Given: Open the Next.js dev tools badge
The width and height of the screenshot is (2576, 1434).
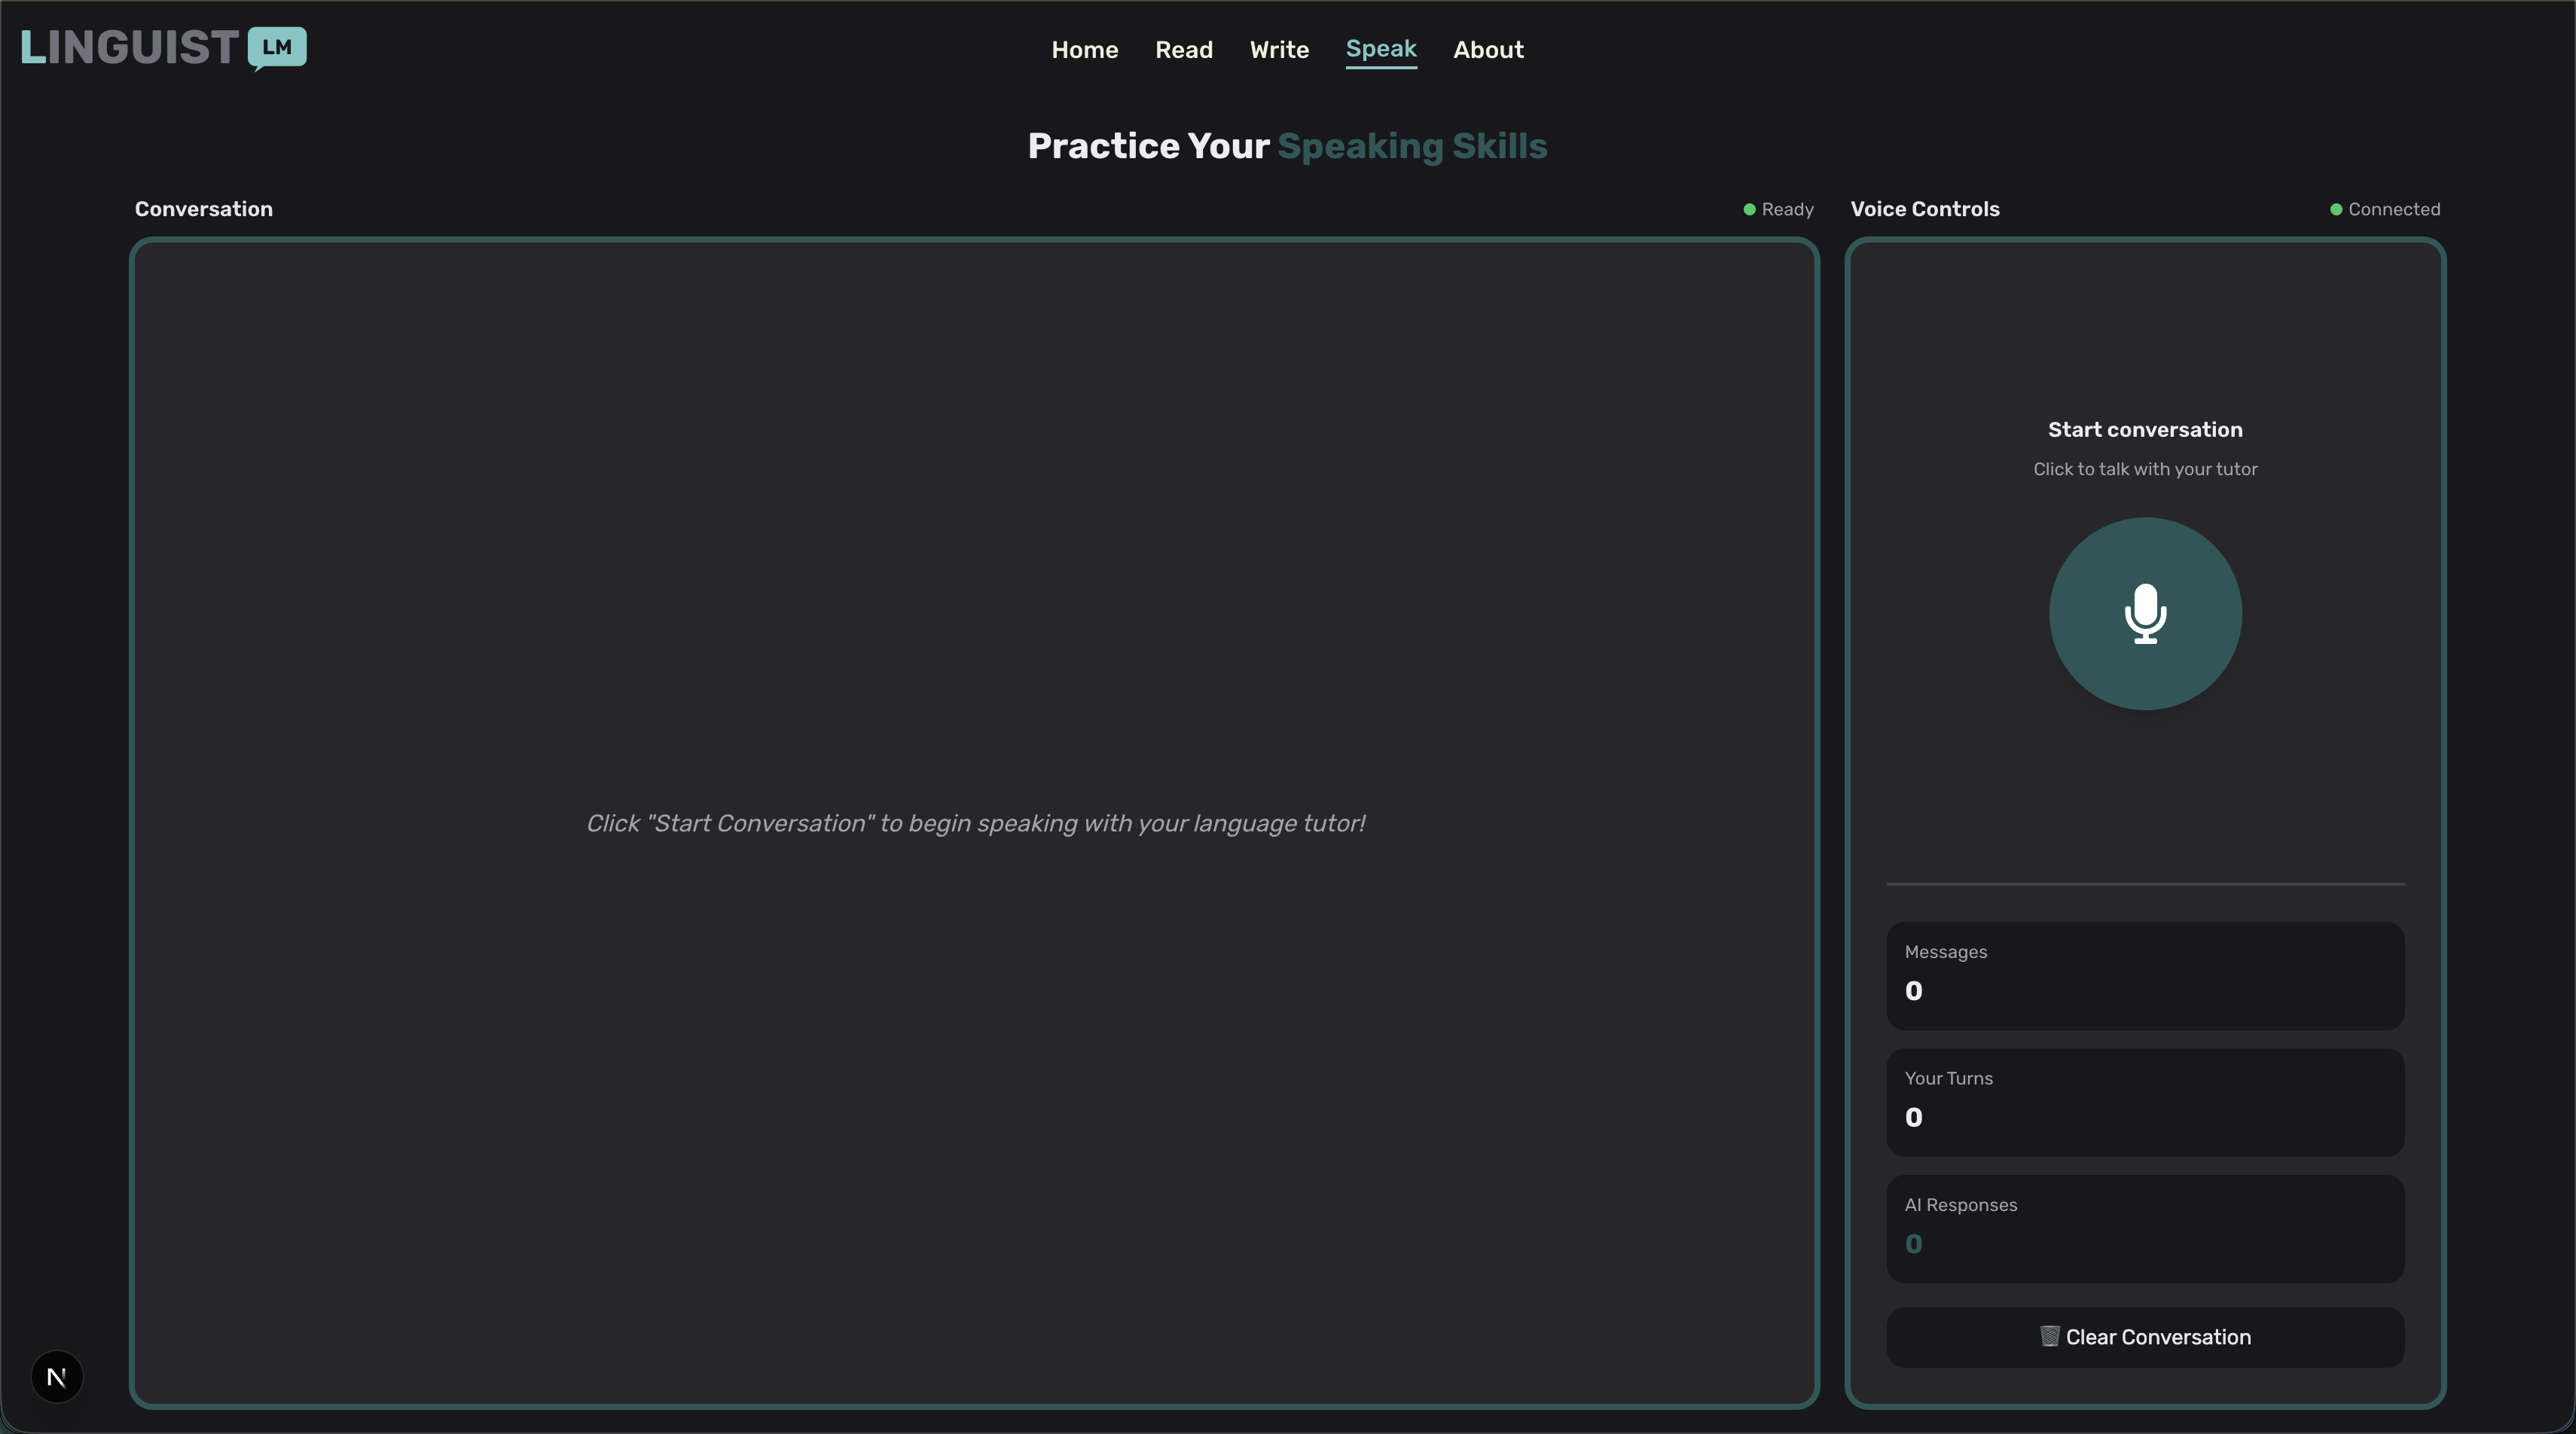Looking at the screenshot, I should [x=57, y=1377].
